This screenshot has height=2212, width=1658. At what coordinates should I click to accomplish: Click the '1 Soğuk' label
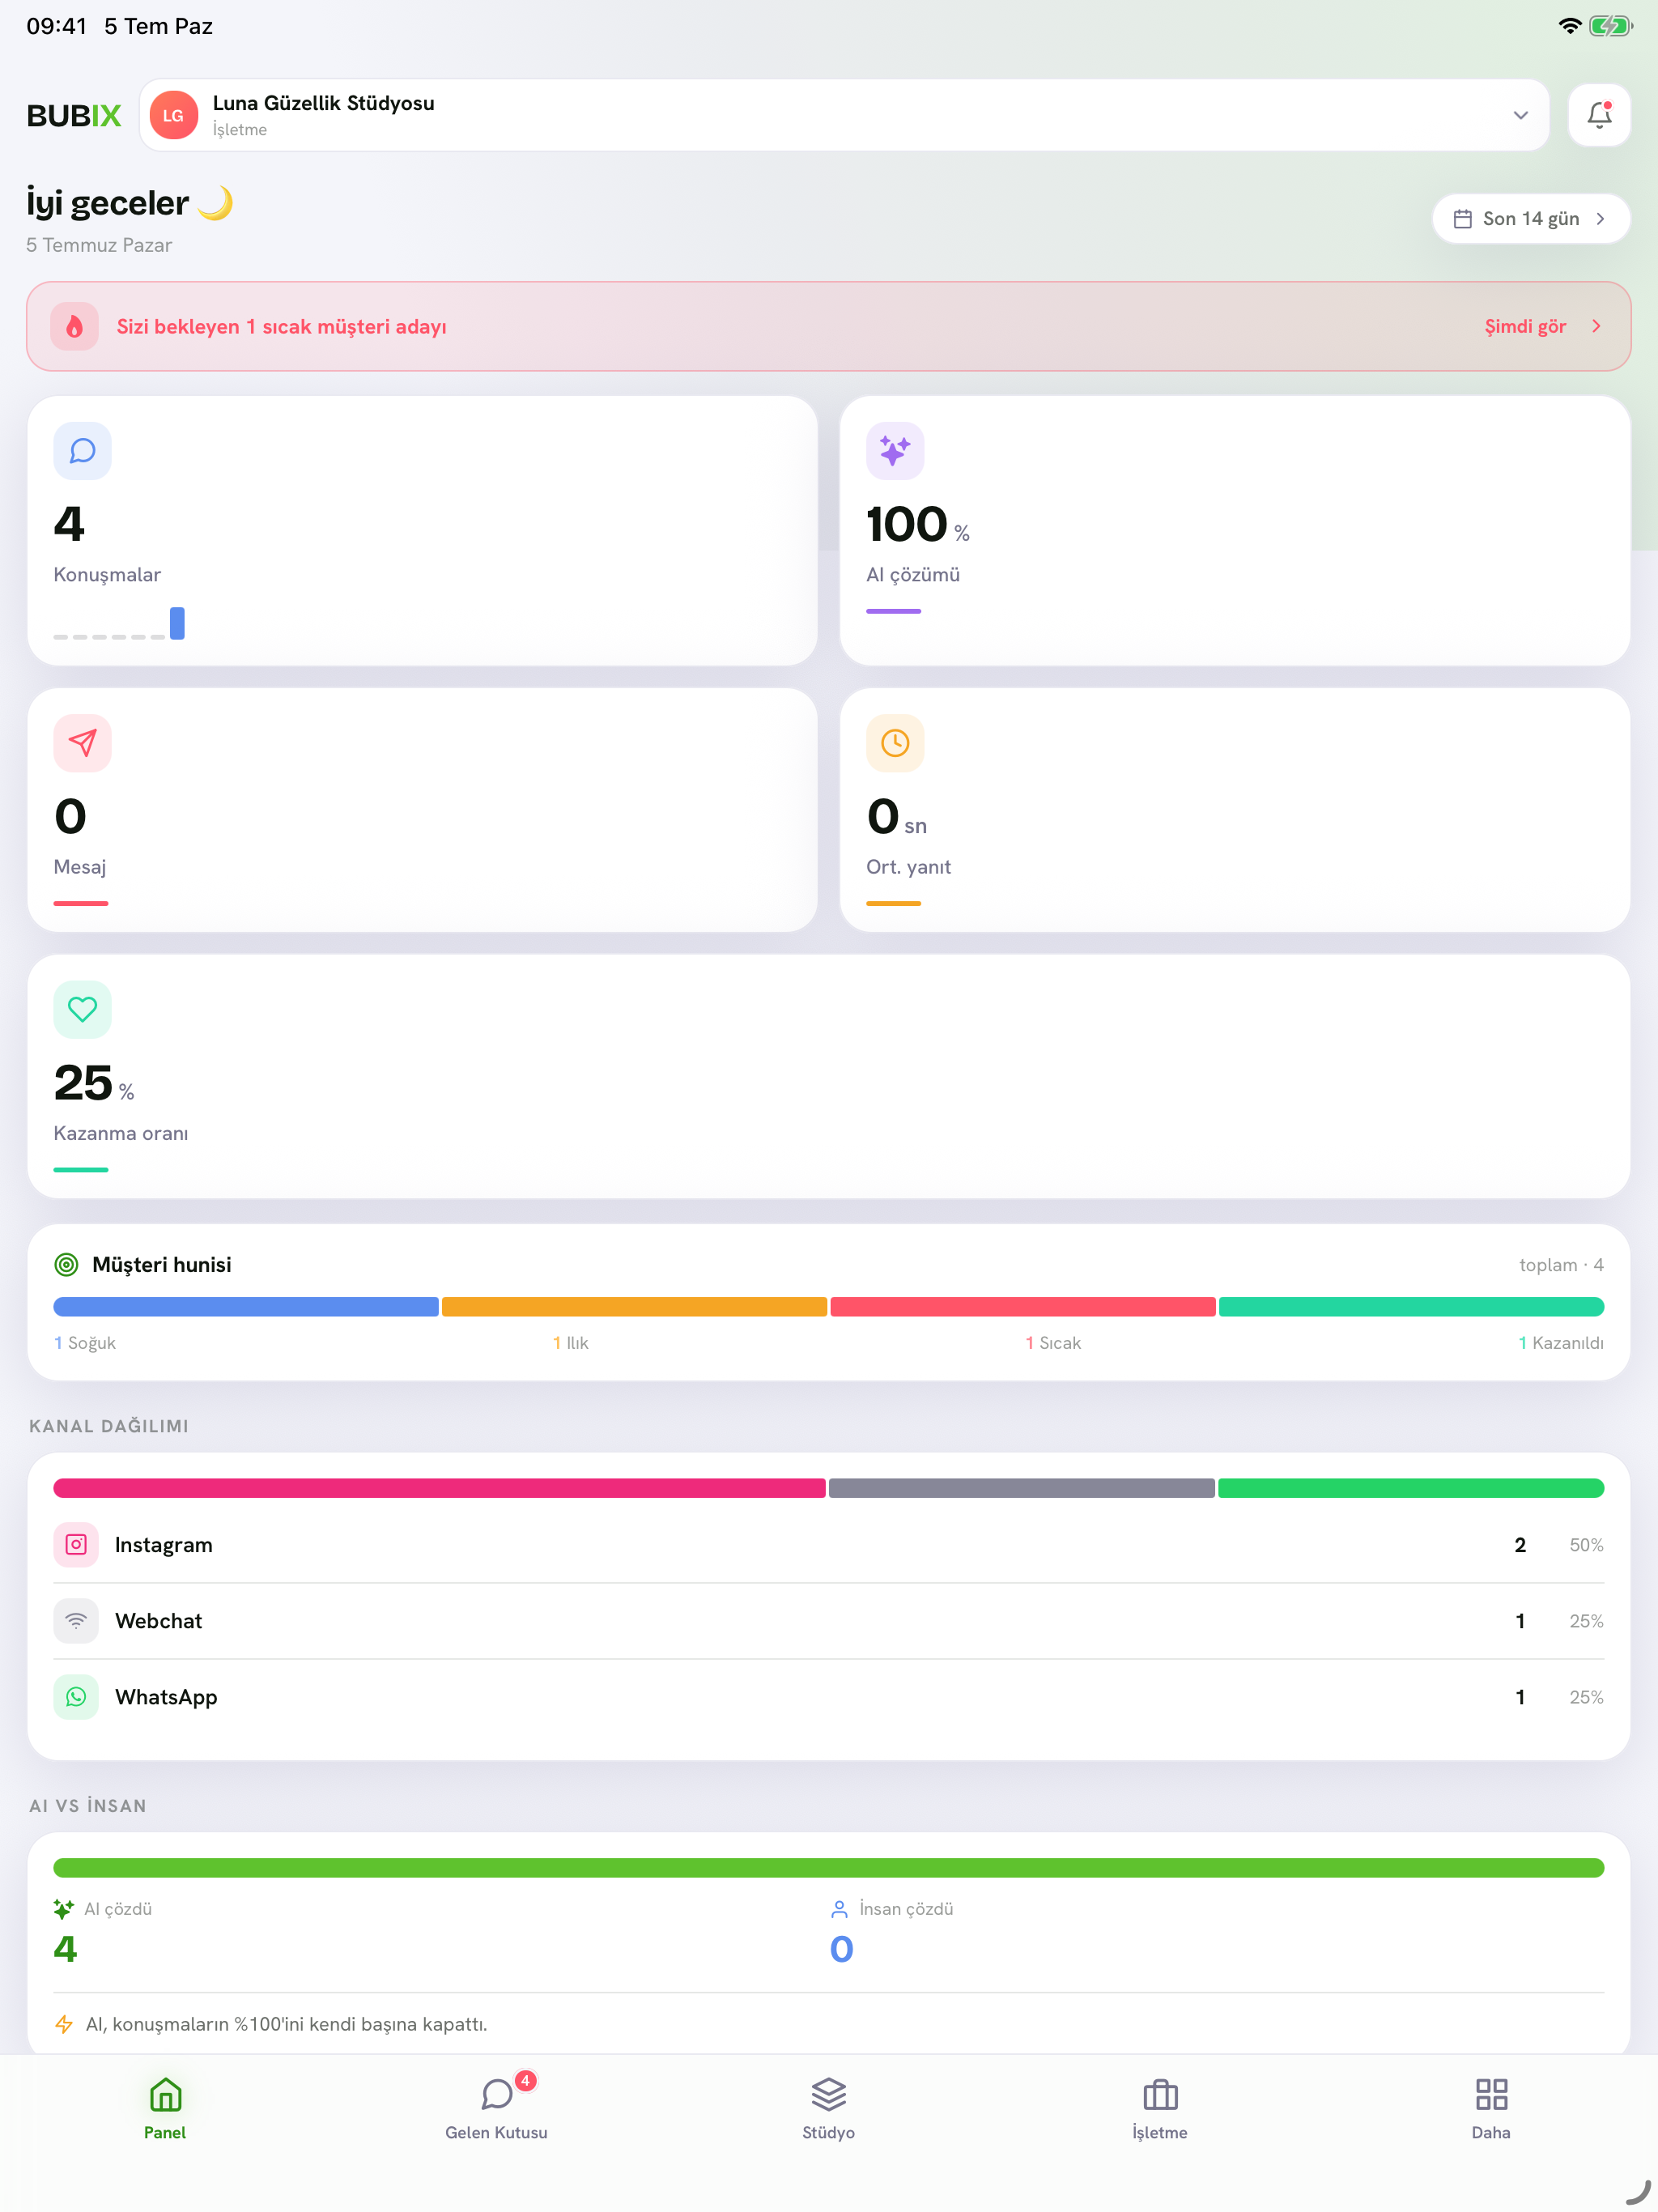[85, 1343]
